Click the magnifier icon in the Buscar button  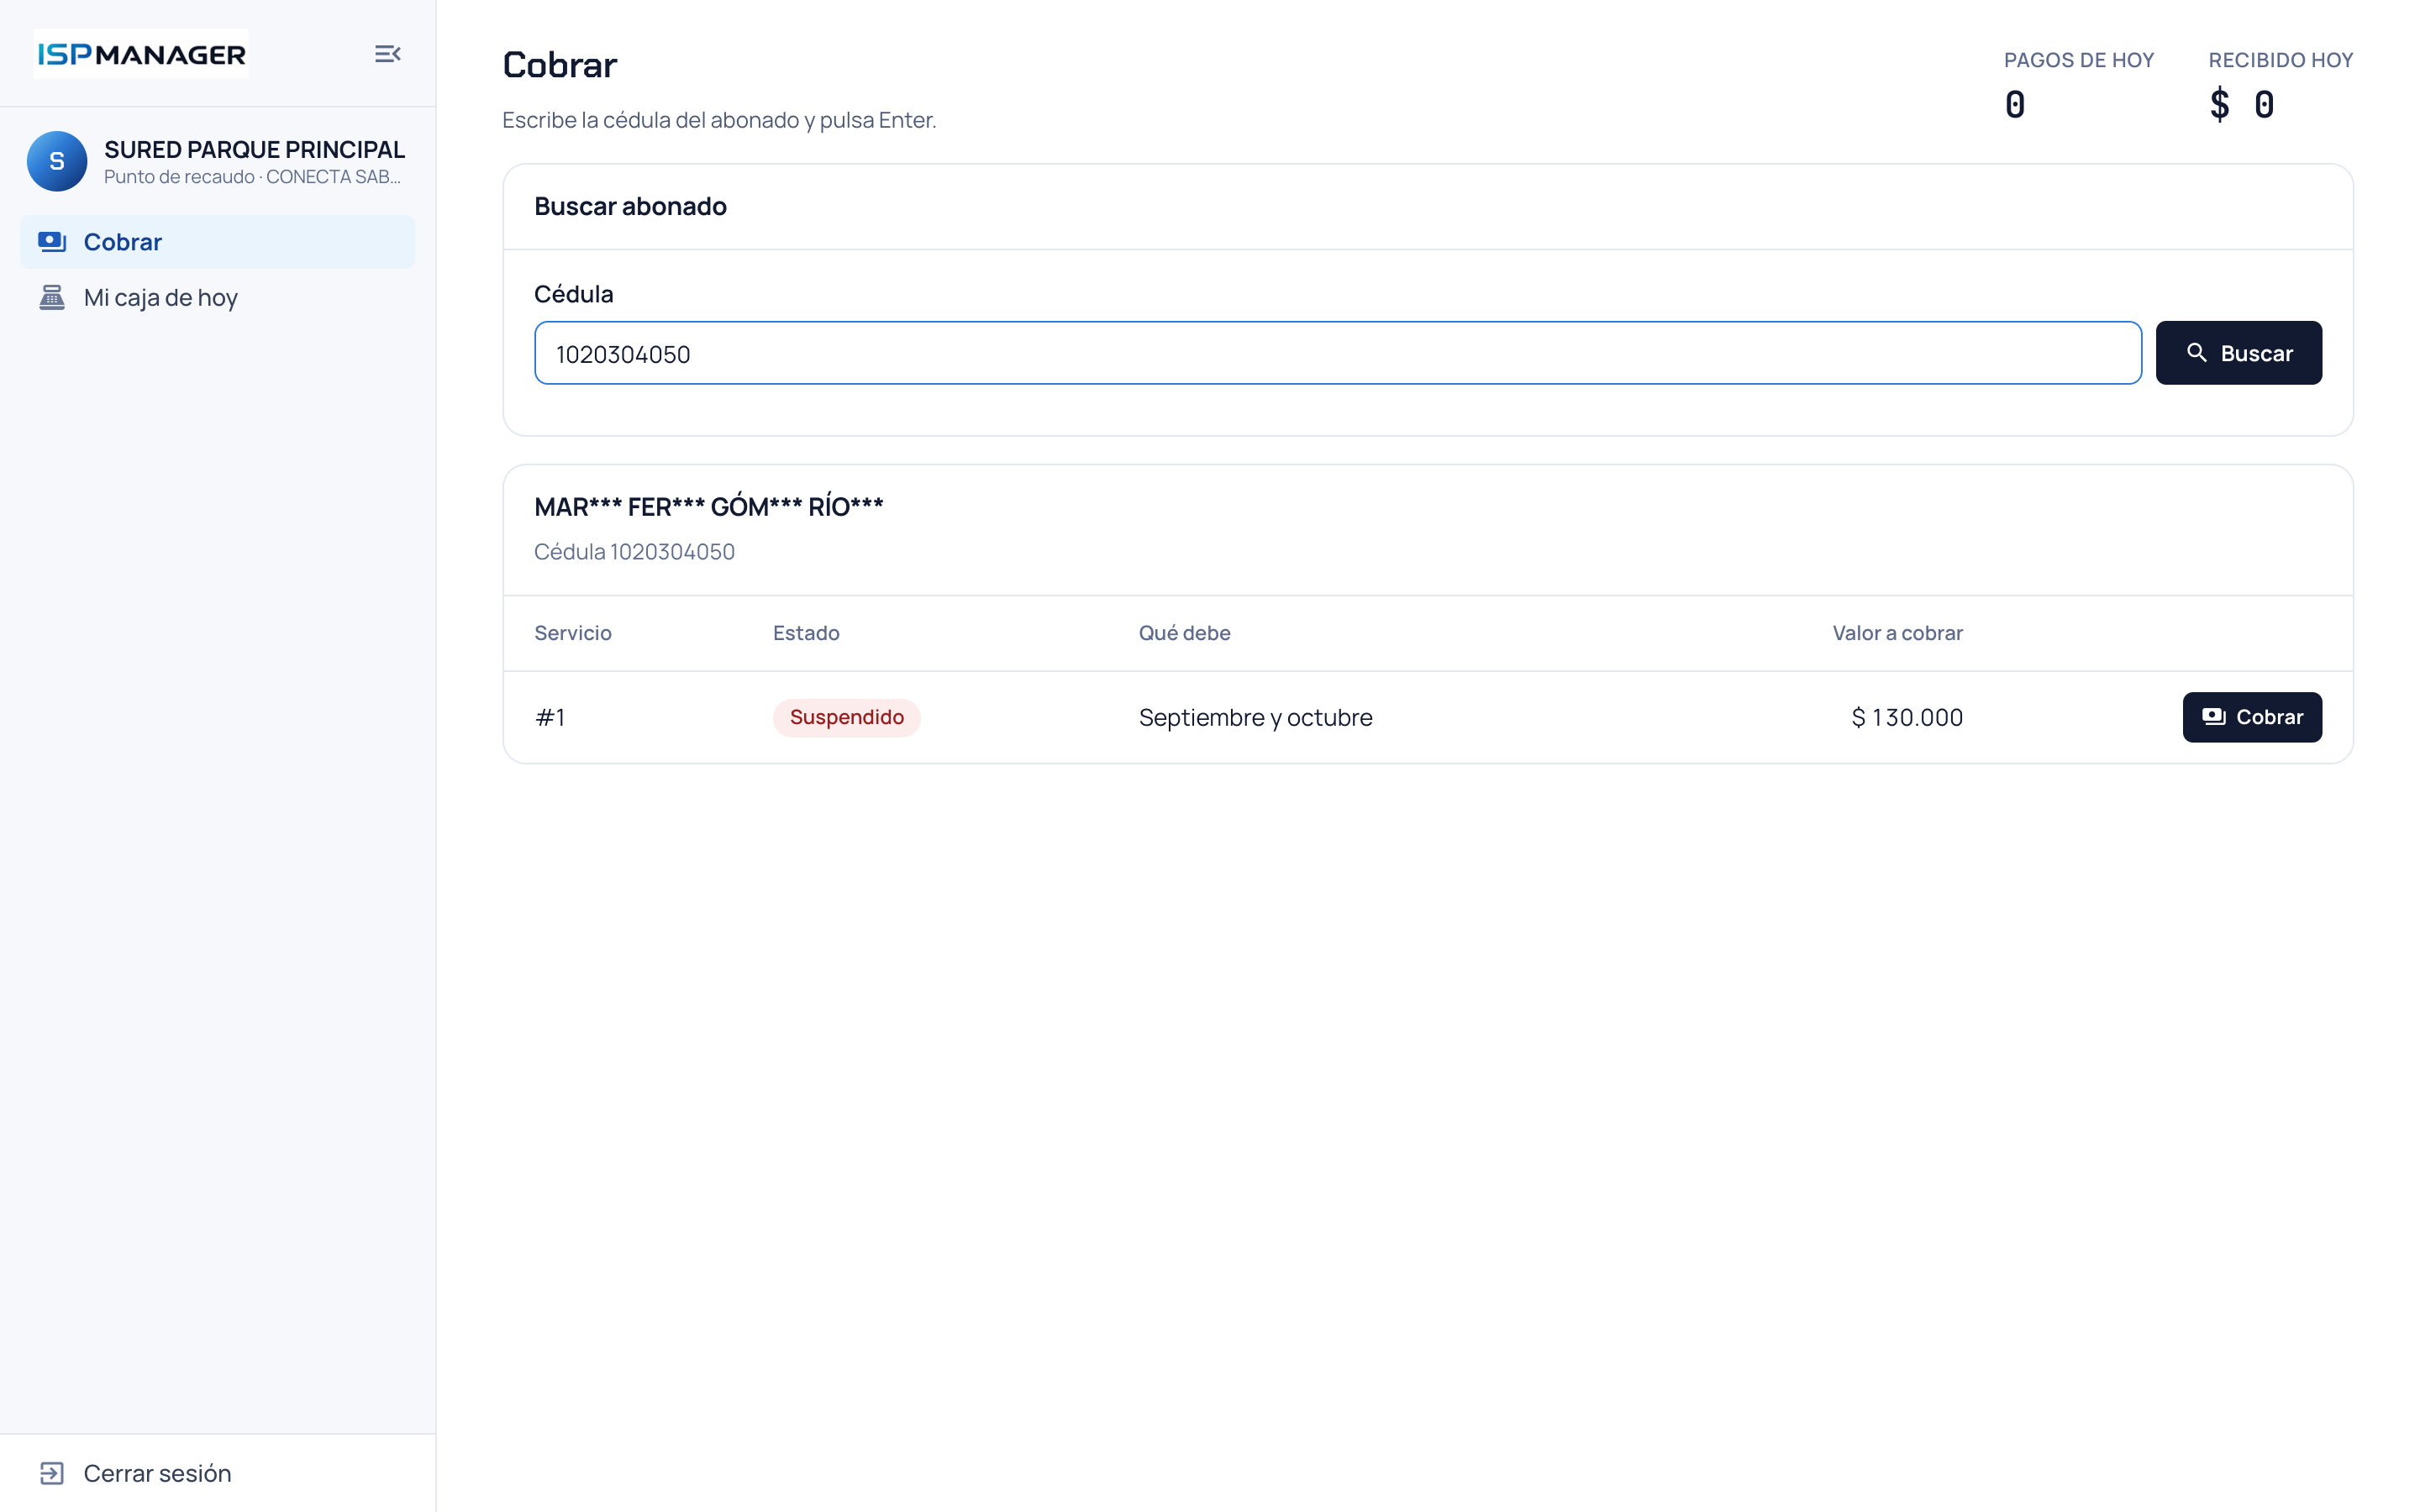(x=2197, y=353)
